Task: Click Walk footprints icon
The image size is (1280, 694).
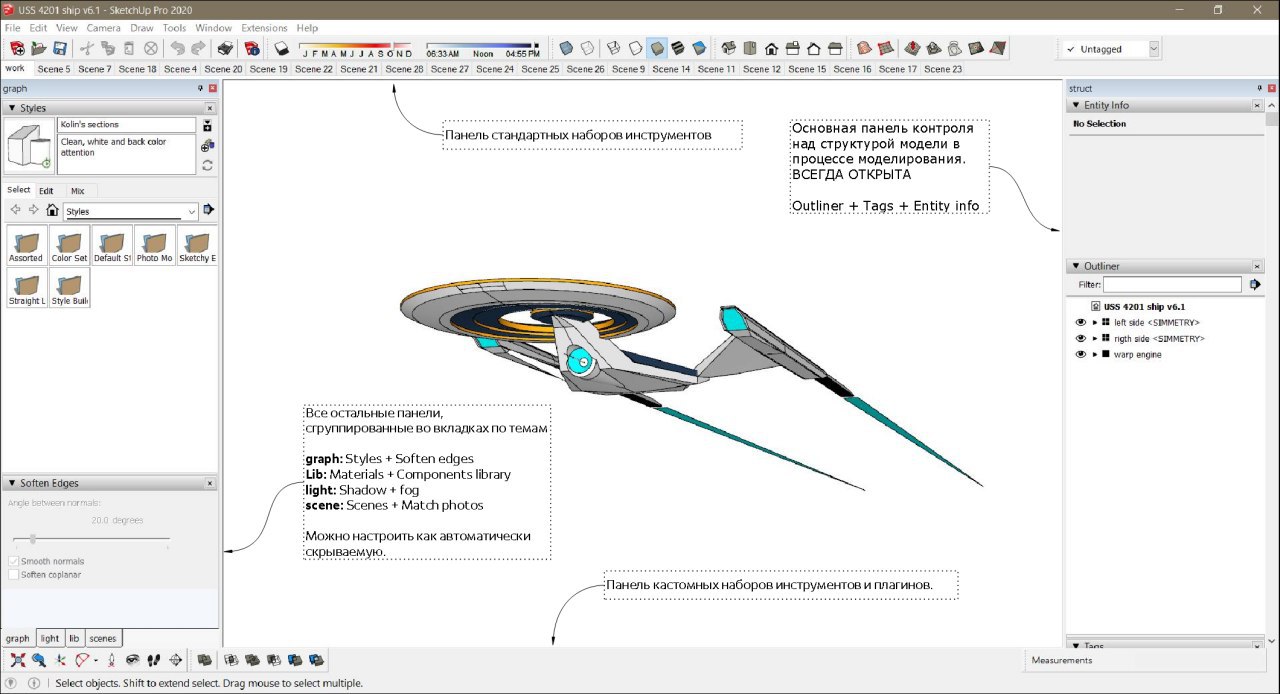Action: (154, 660)
